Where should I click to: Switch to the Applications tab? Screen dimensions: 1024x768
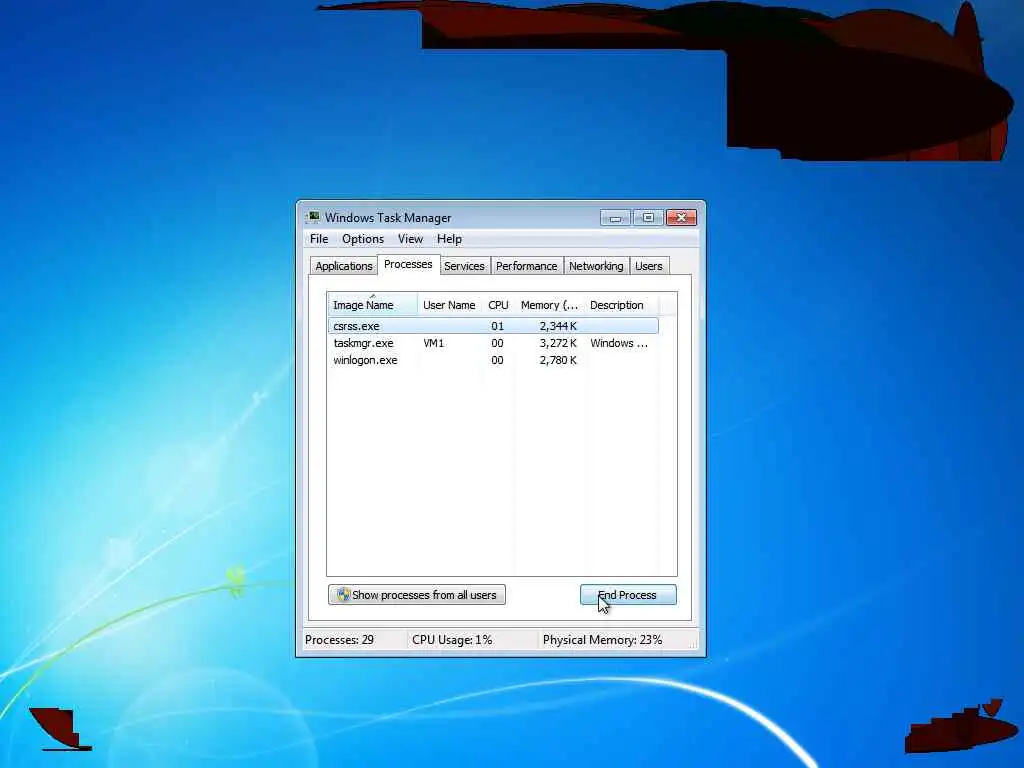tap(344, 266)
